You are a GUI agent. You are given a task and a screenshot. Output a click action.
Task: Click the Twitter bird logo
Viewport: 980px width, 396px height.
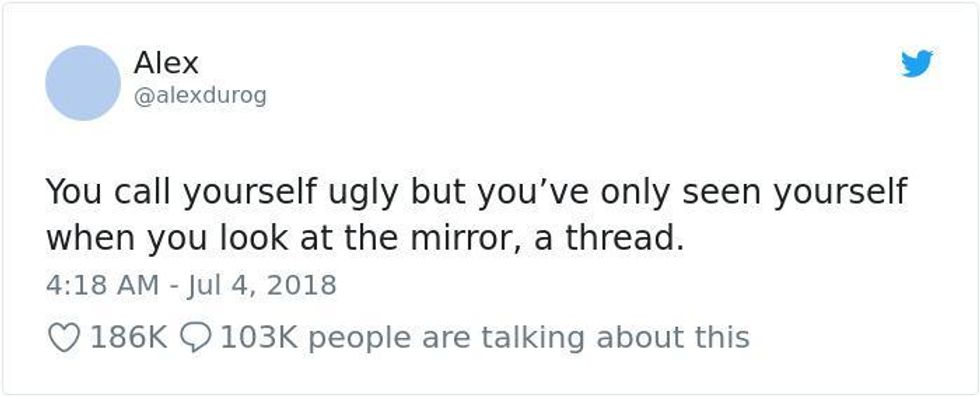917,64
